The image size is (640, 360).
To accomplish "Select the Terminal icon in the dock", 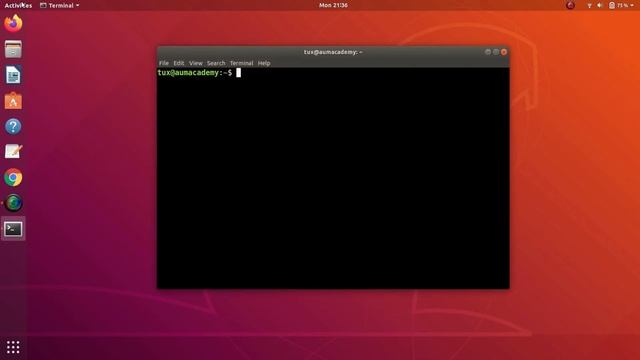I will (13, 229).
